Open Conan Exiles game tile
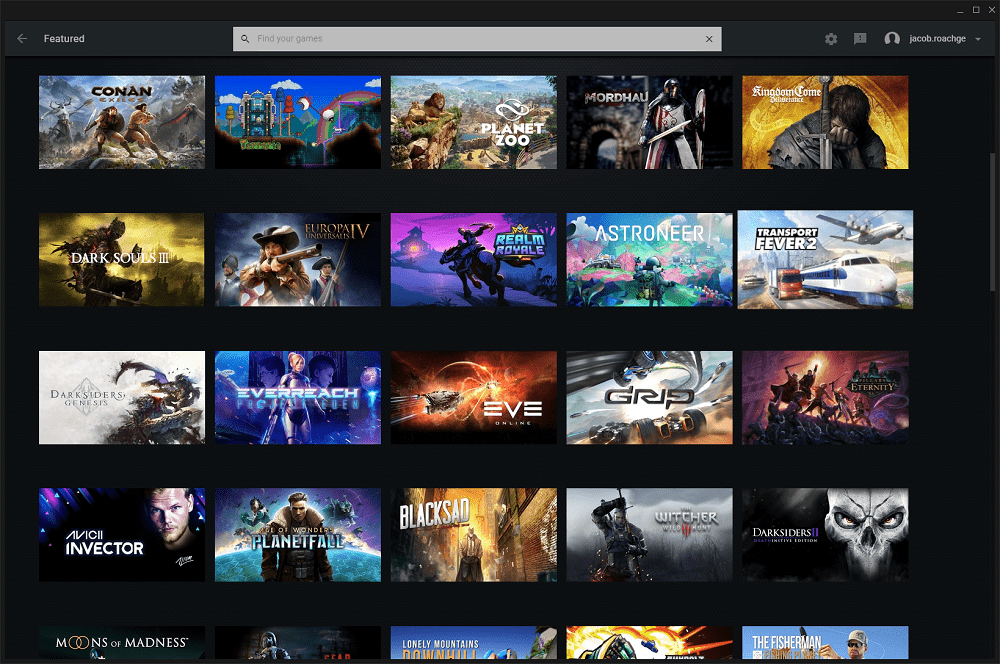The height and width of the screenshot is (664, 1000). tap(122, 122)
